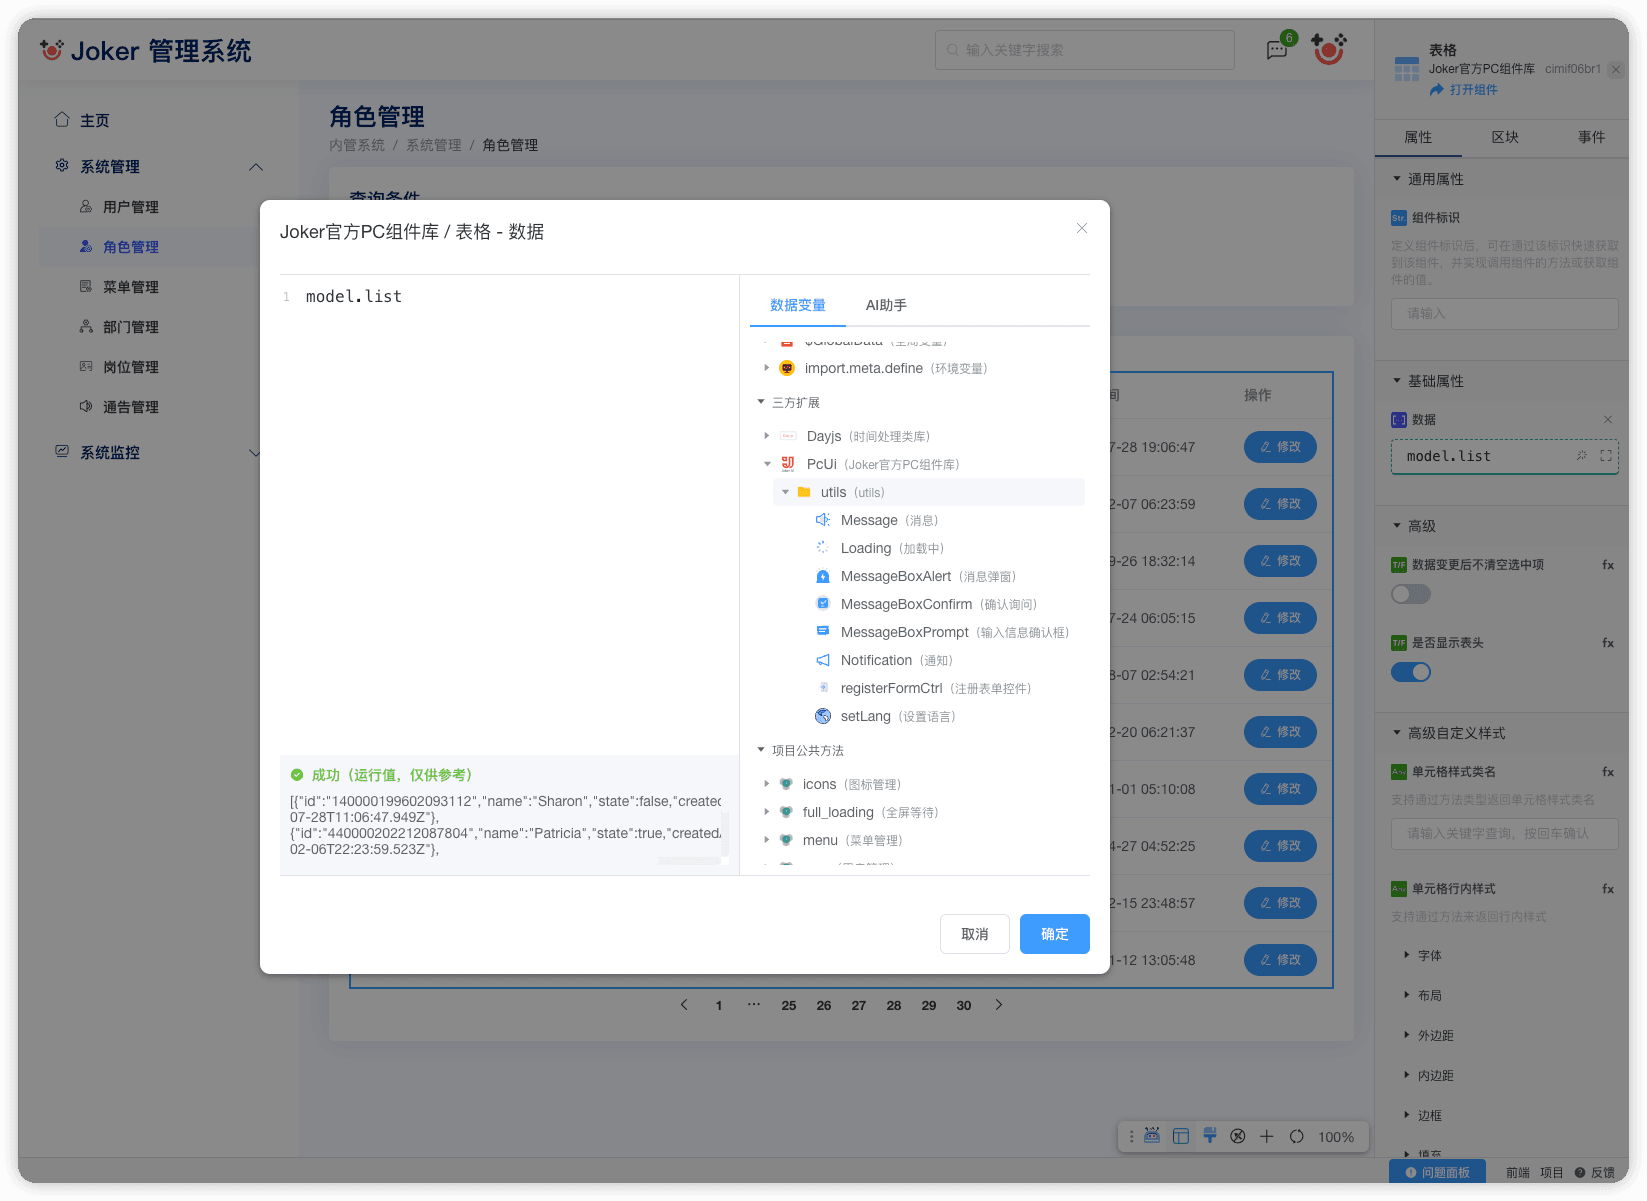Click the plus zoom-in icon in floating toolbar
The image size is (1647, 1201).
[1267, 1136]
